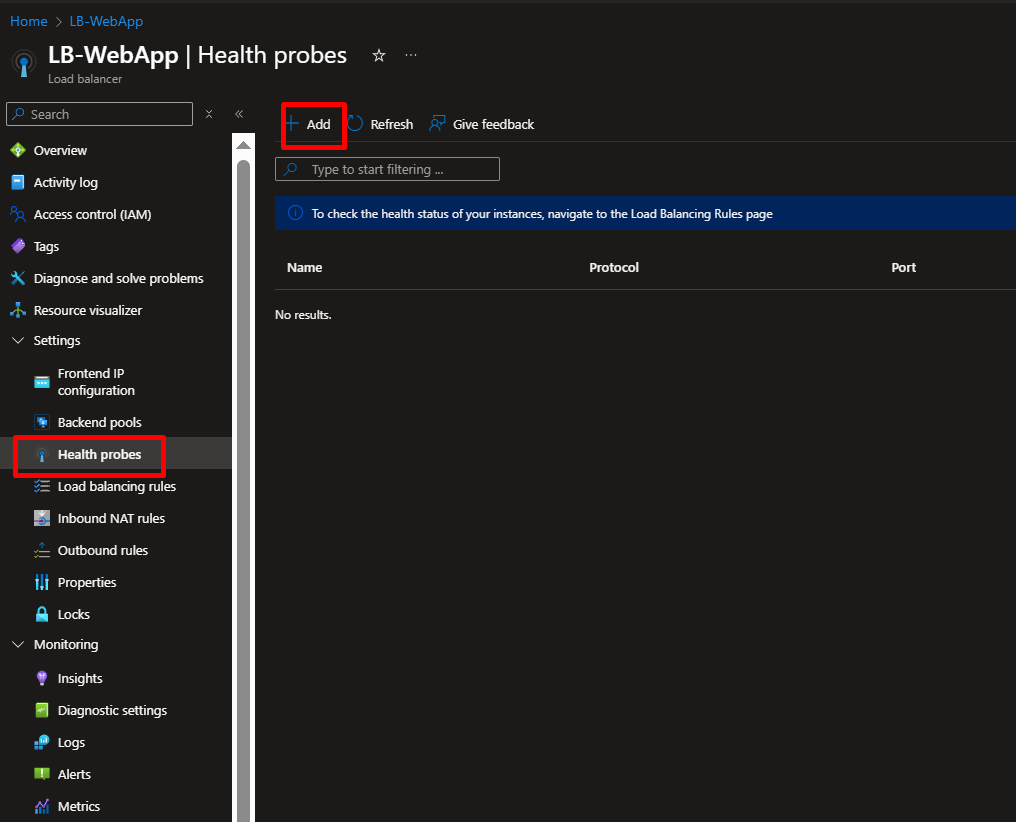Clear sidebar search with X icon
This screenshot has width=1016, height=822.
[209, 114]
